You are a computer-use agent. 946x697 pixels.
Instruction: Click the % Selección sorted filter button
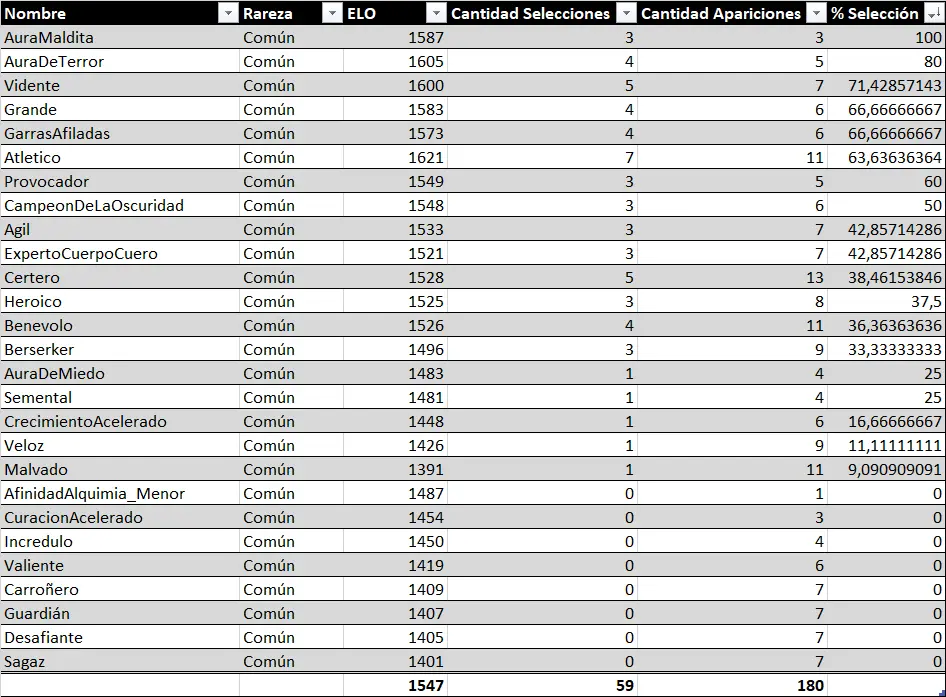pyautogui.click(x=934, y=13)
